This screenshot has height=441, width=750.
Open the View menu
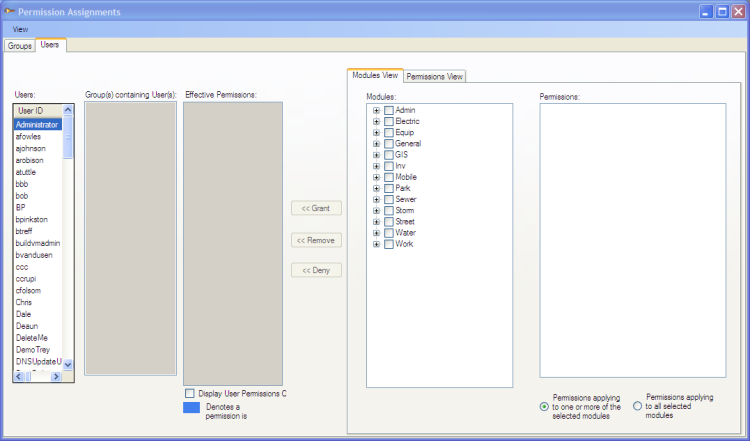[20, 29]
